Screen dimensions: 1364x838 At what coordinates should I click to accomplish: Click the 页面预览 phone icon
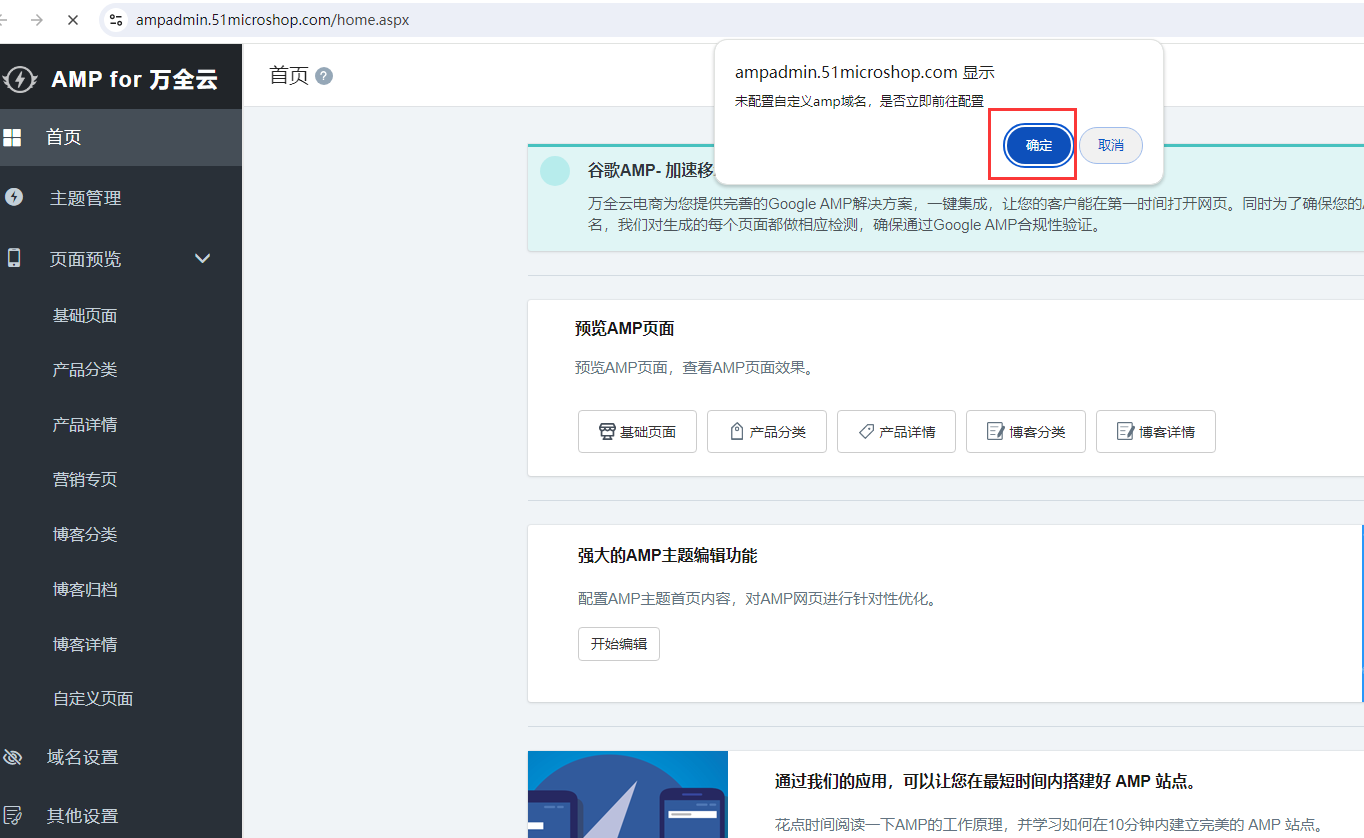click(14, 258)
